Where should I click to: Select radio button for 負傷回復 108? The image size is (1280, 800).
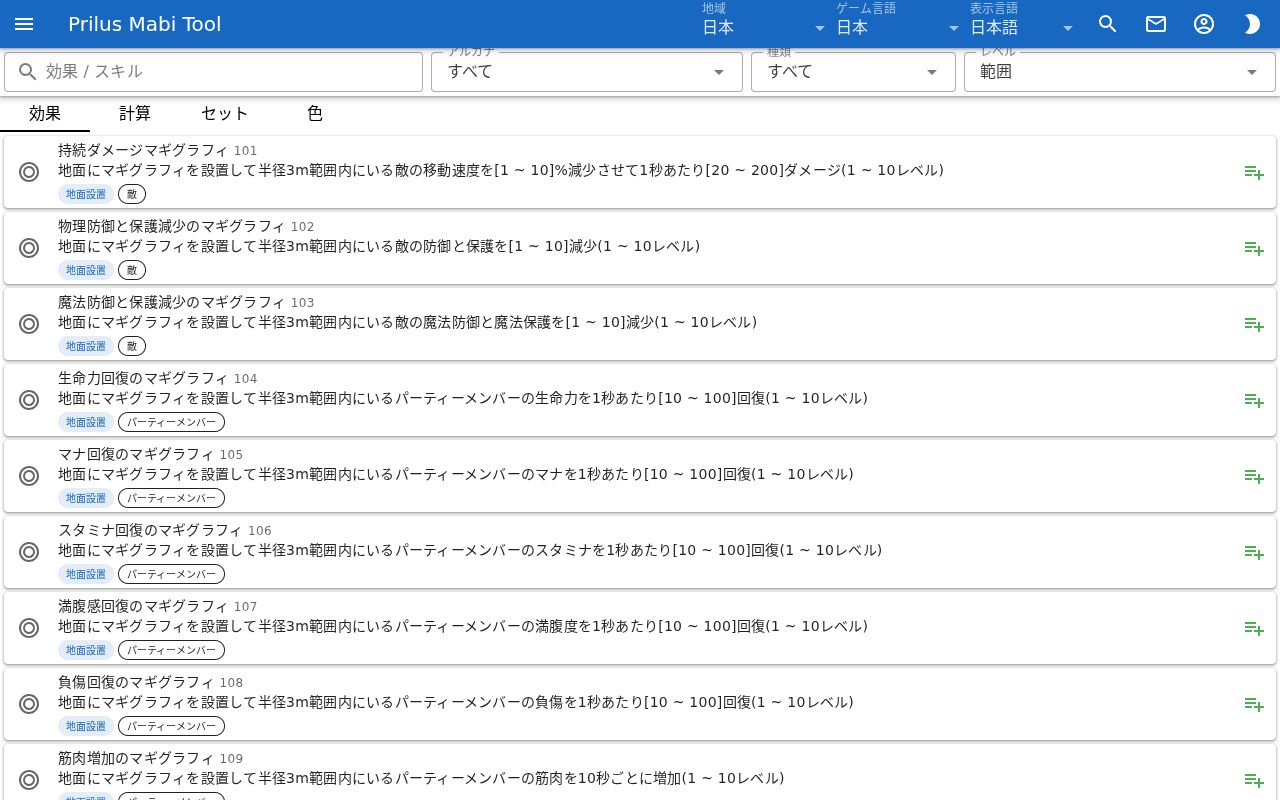click(x=29, y=704)
